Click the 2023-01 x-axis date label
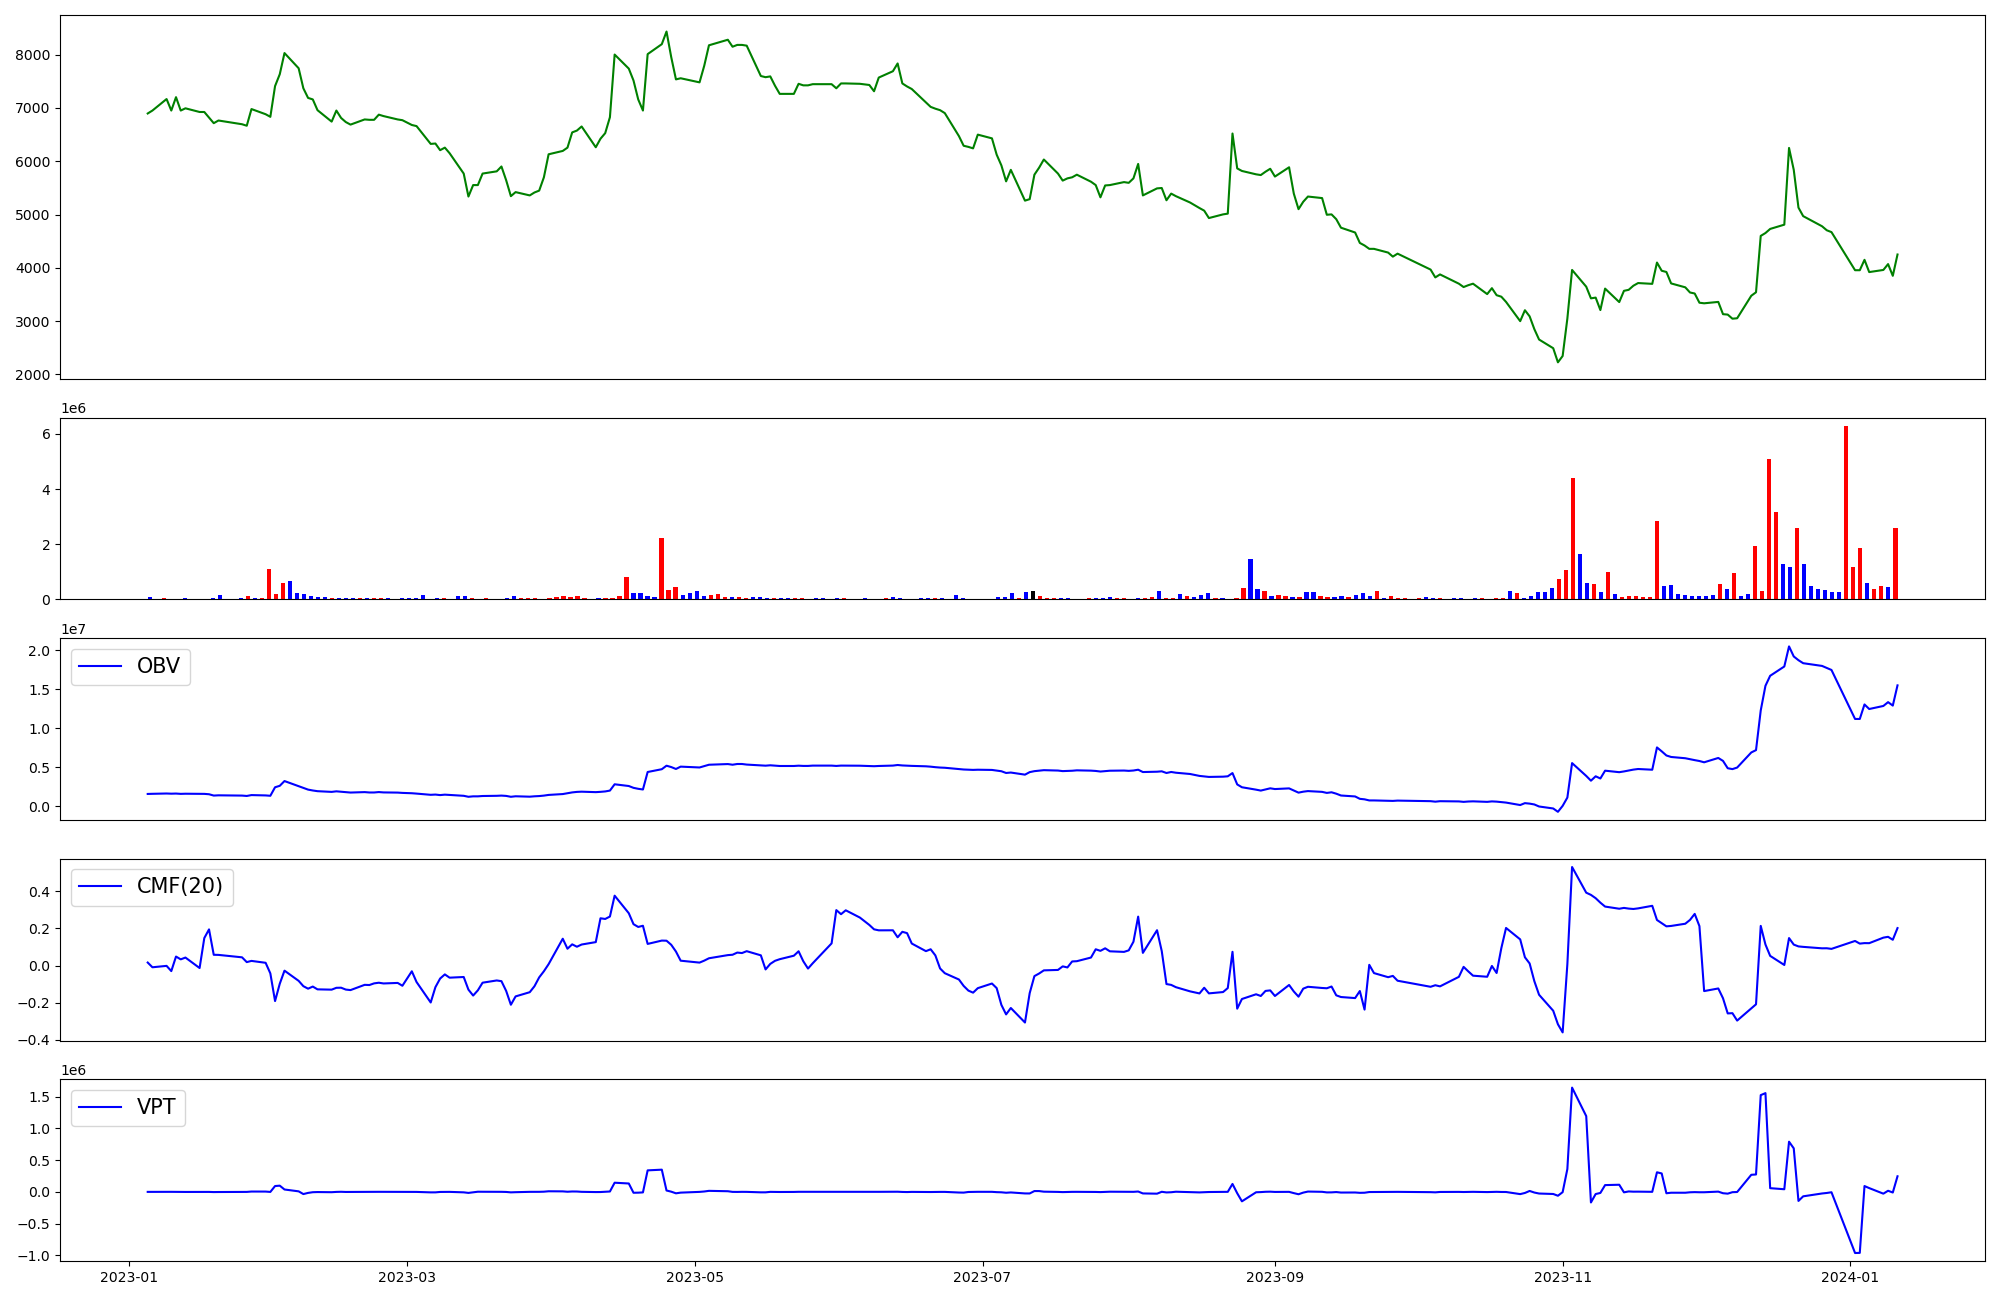The height and width of the screenshot is (1300, 2000). coord(130,1277)
